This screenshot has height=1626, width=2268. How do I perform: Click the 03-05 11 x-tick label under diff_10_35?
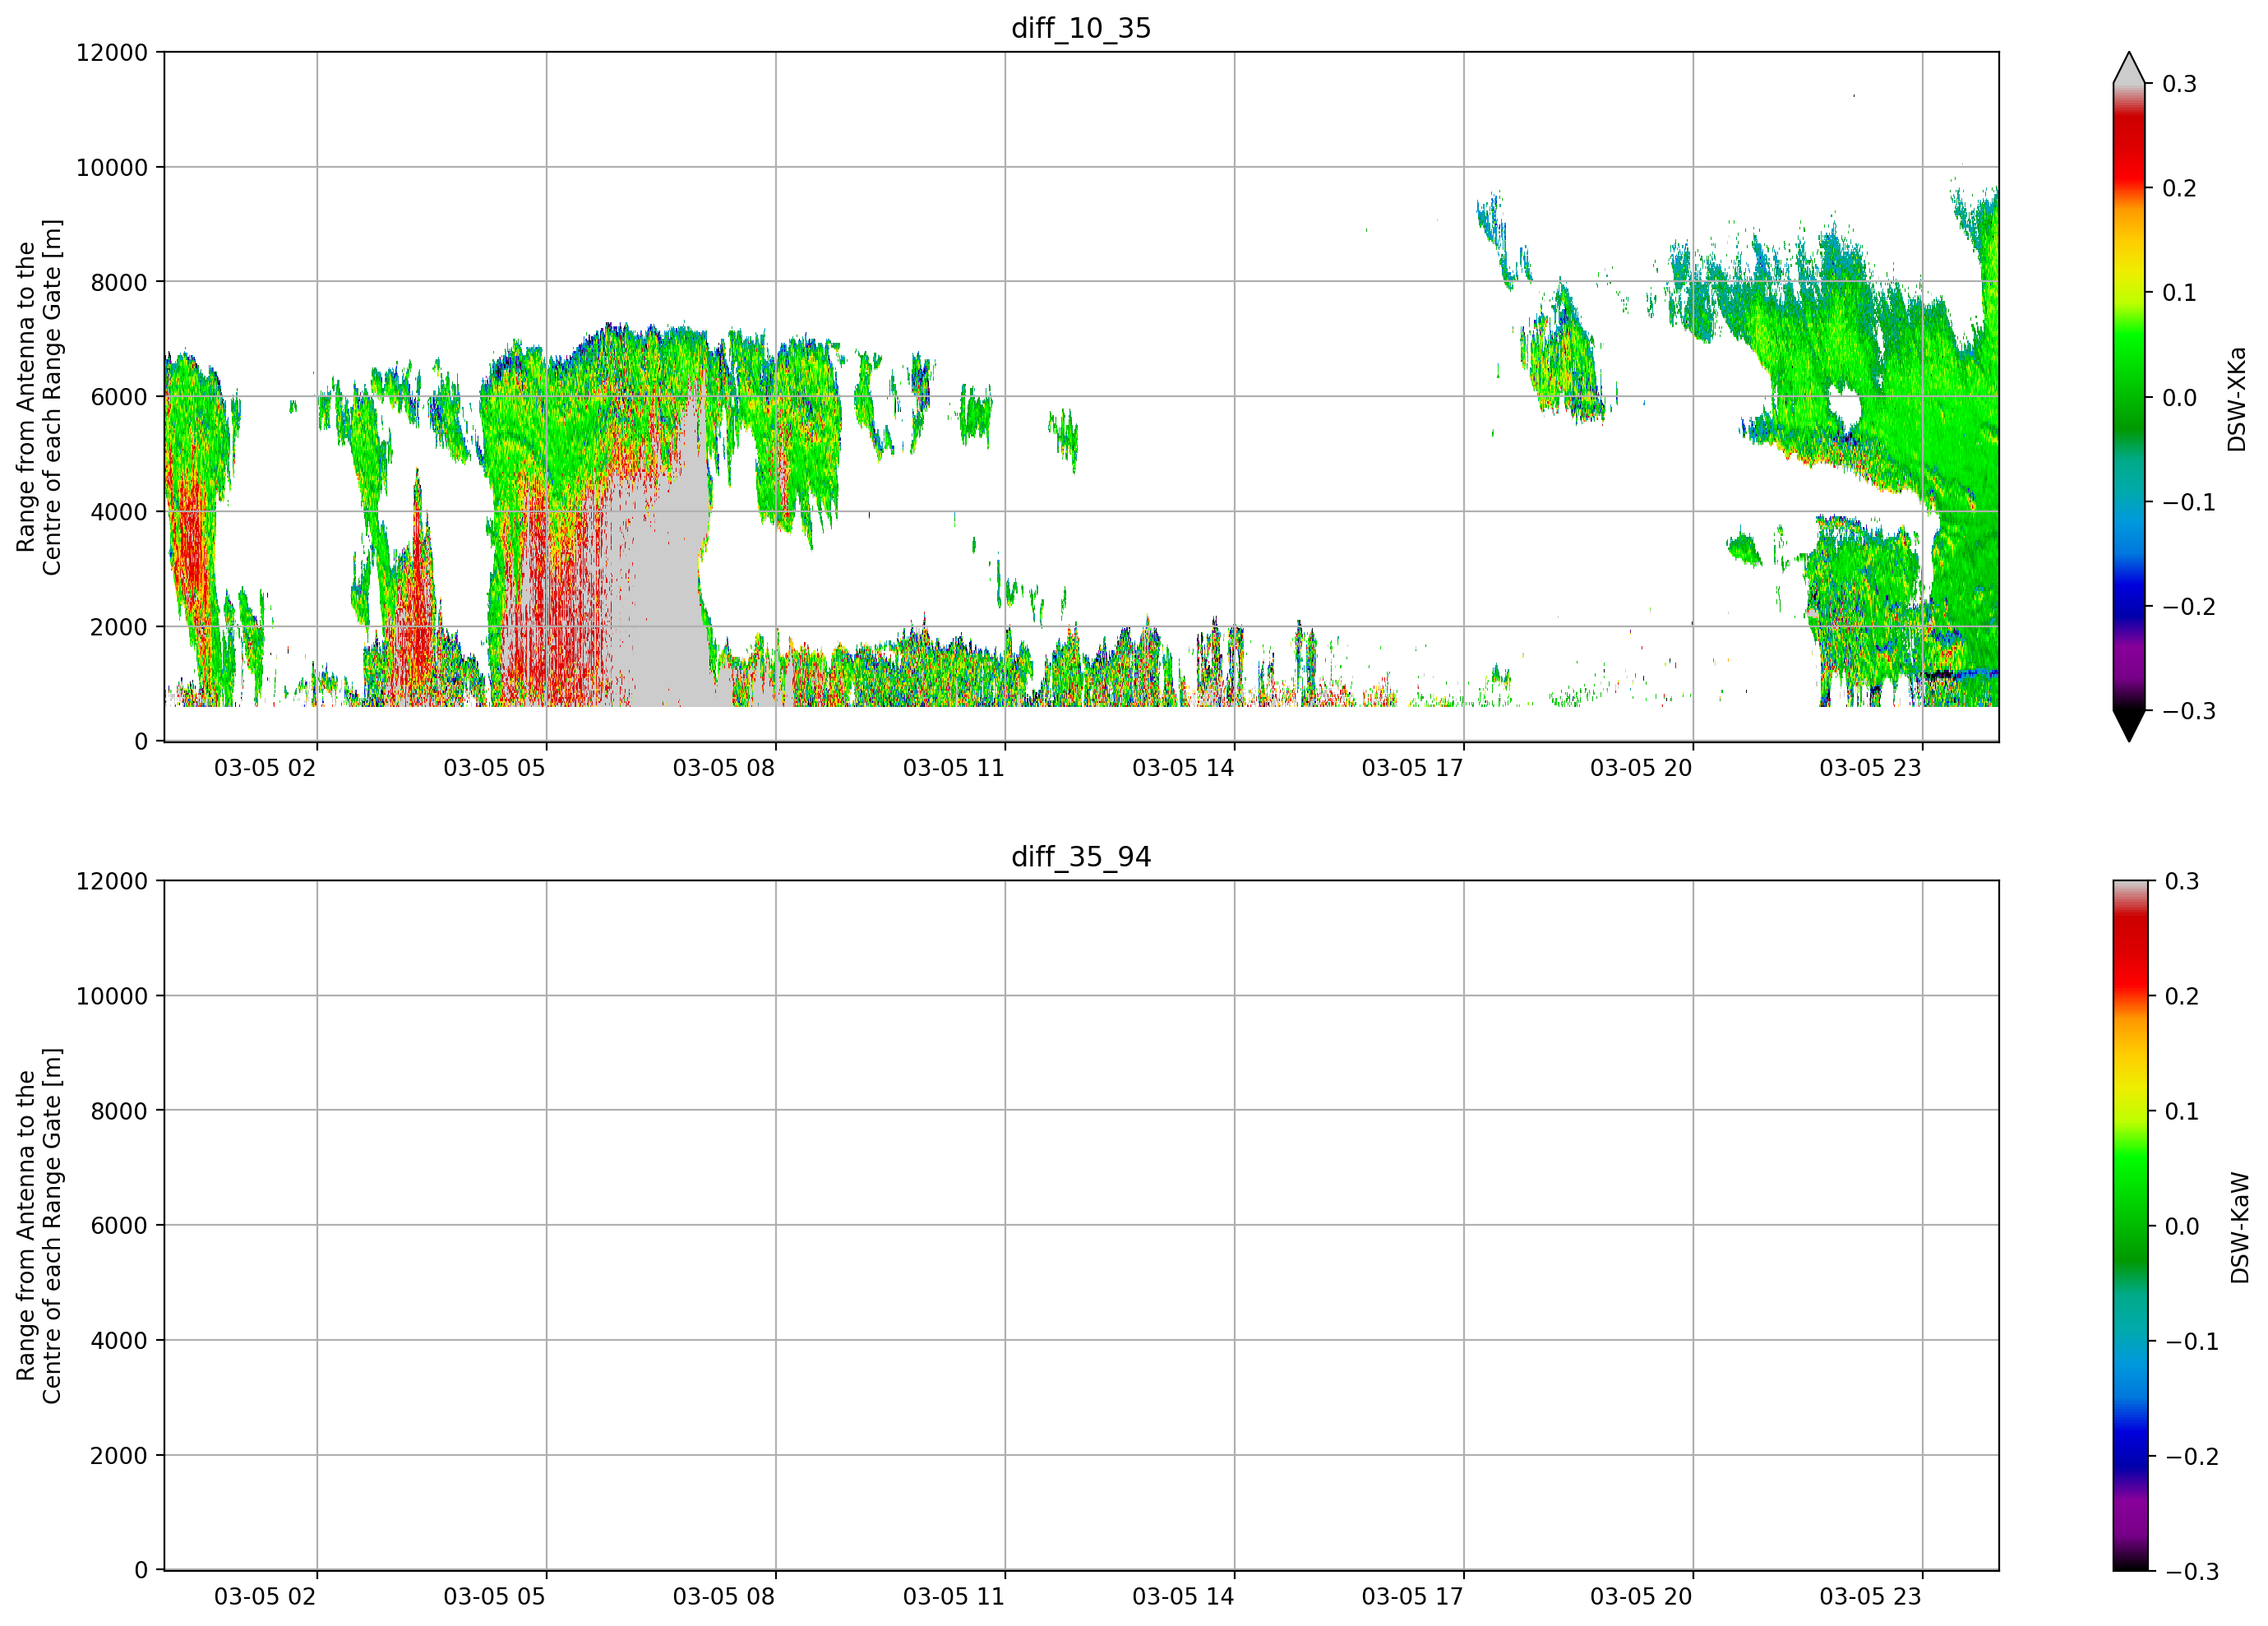[954, 768]
